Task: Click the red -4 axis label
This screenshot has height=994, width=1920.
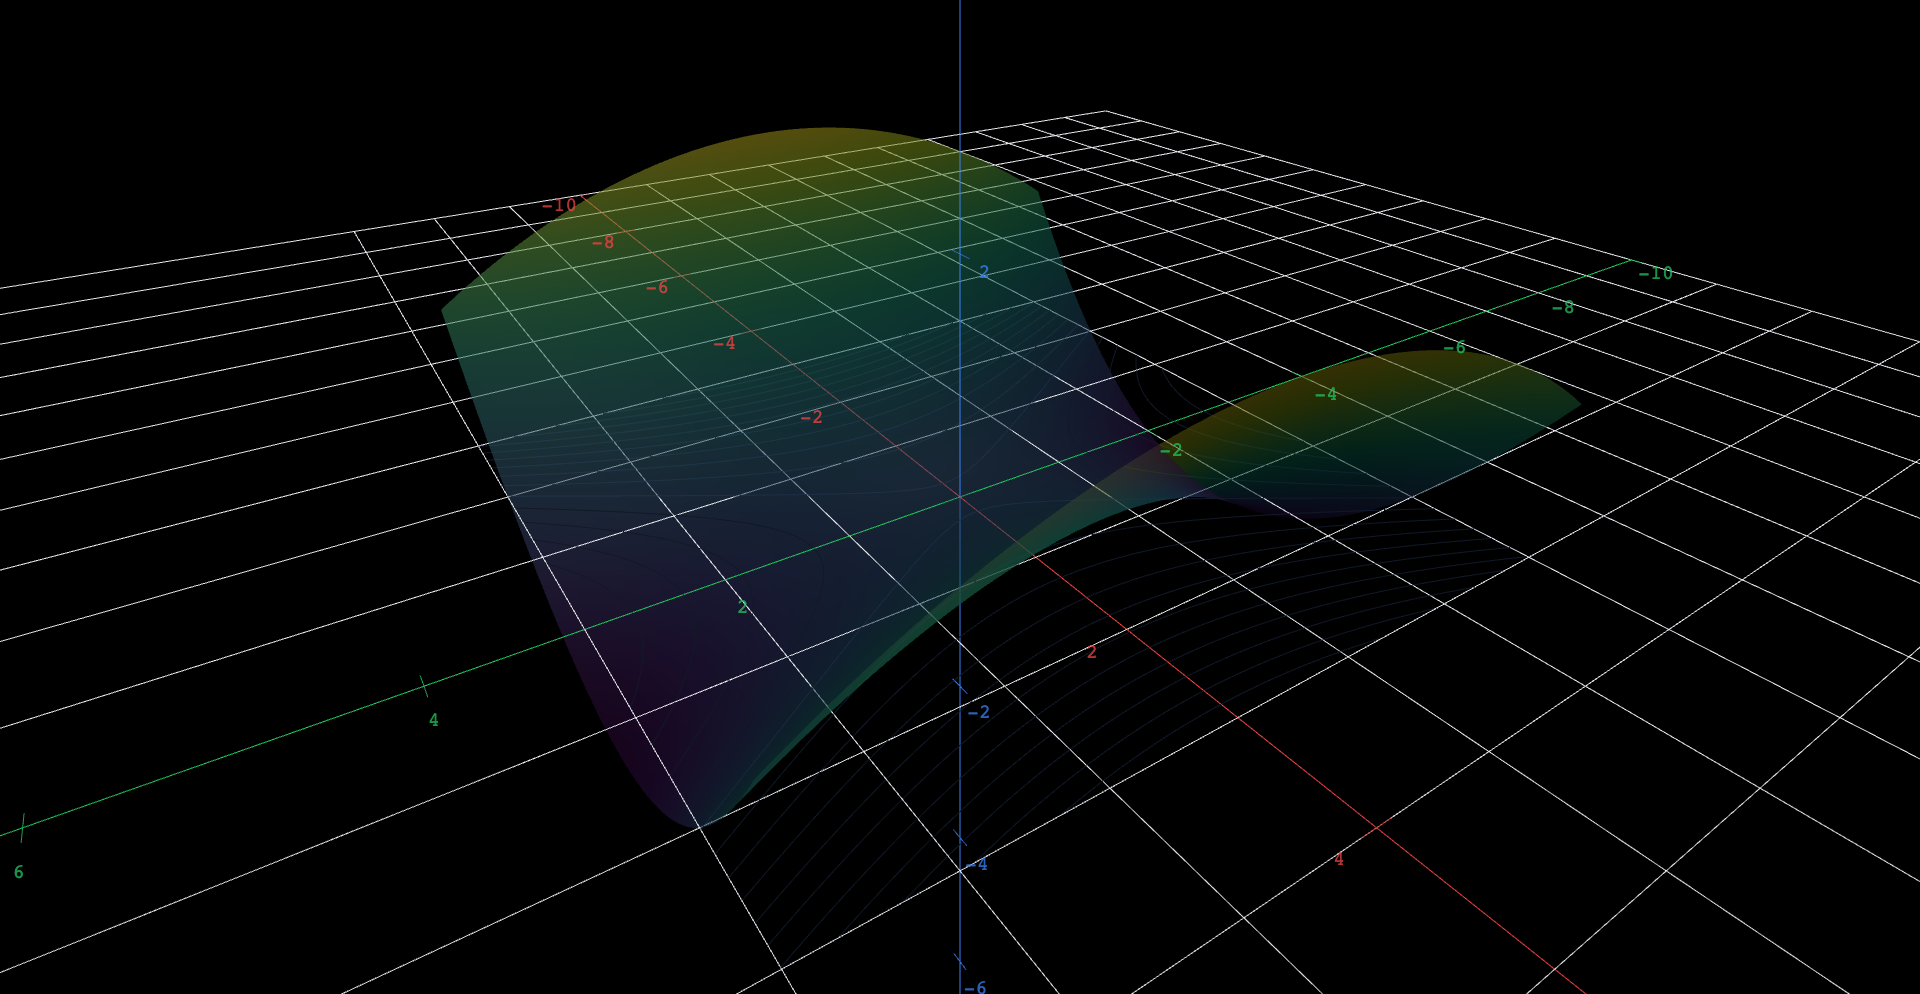Action: (x=724, y=343)
